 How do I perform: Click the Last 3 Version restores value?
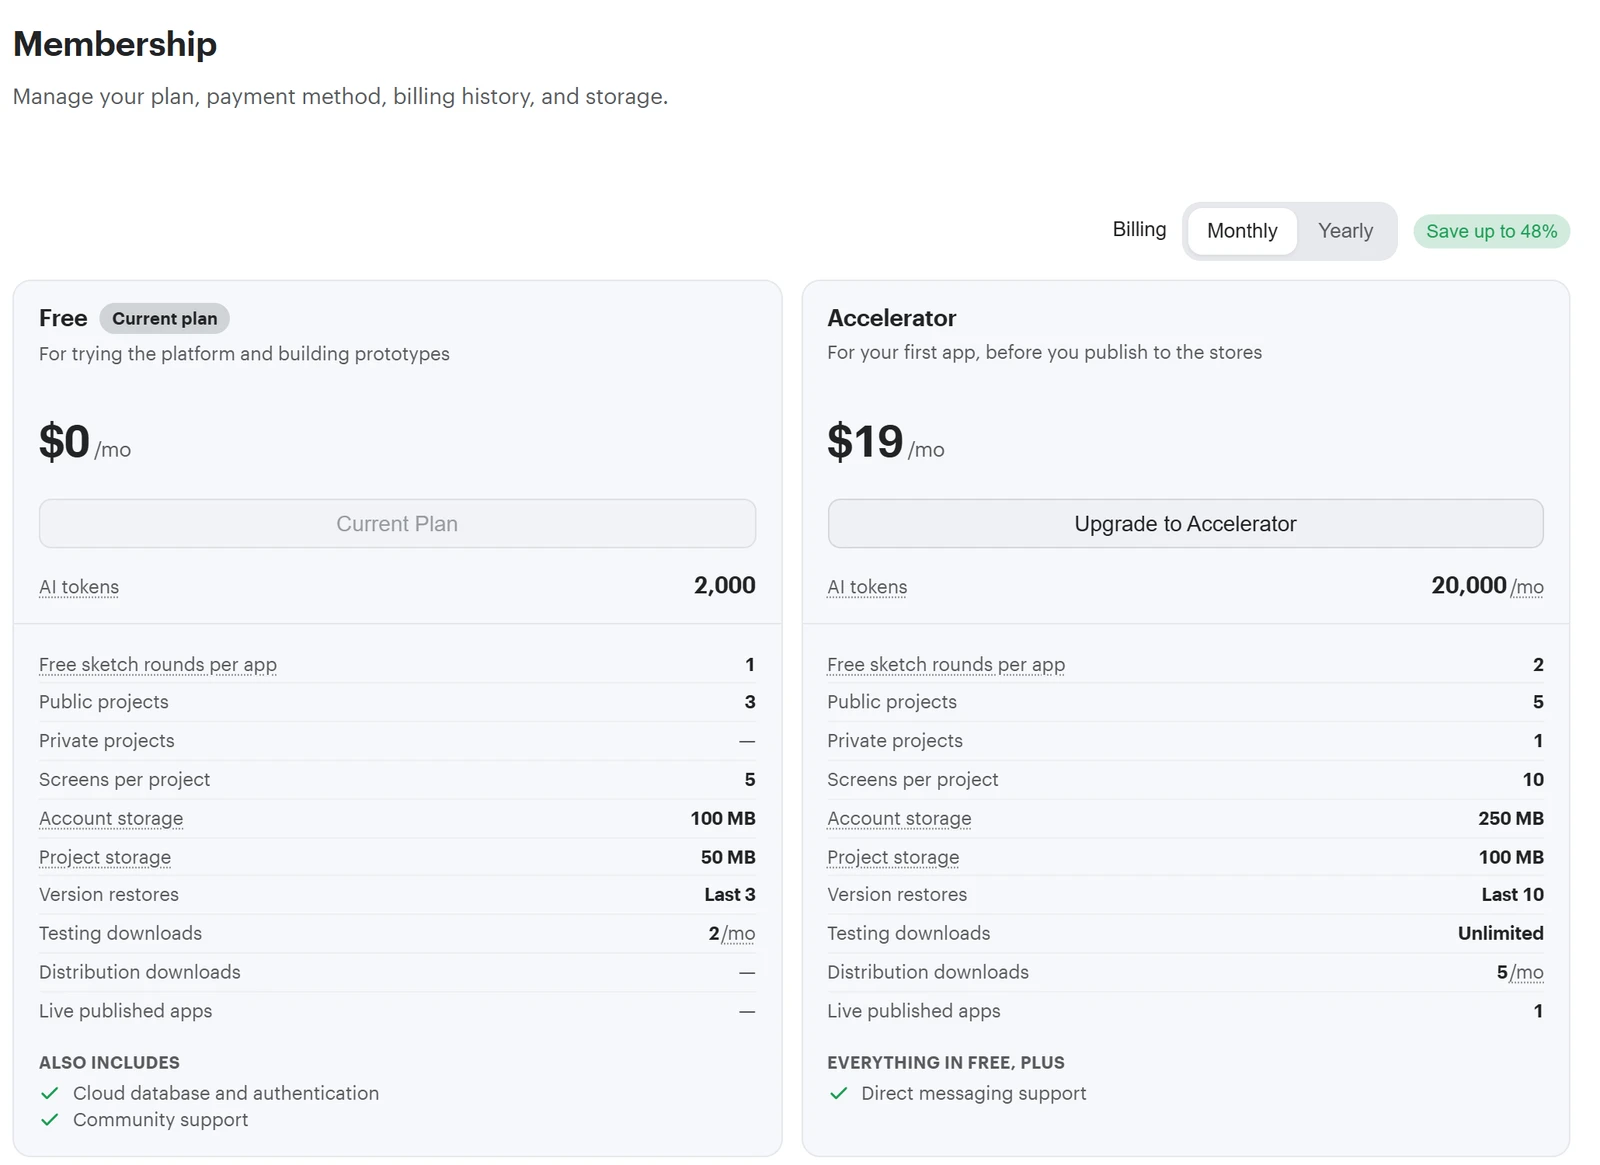point(730,894)
